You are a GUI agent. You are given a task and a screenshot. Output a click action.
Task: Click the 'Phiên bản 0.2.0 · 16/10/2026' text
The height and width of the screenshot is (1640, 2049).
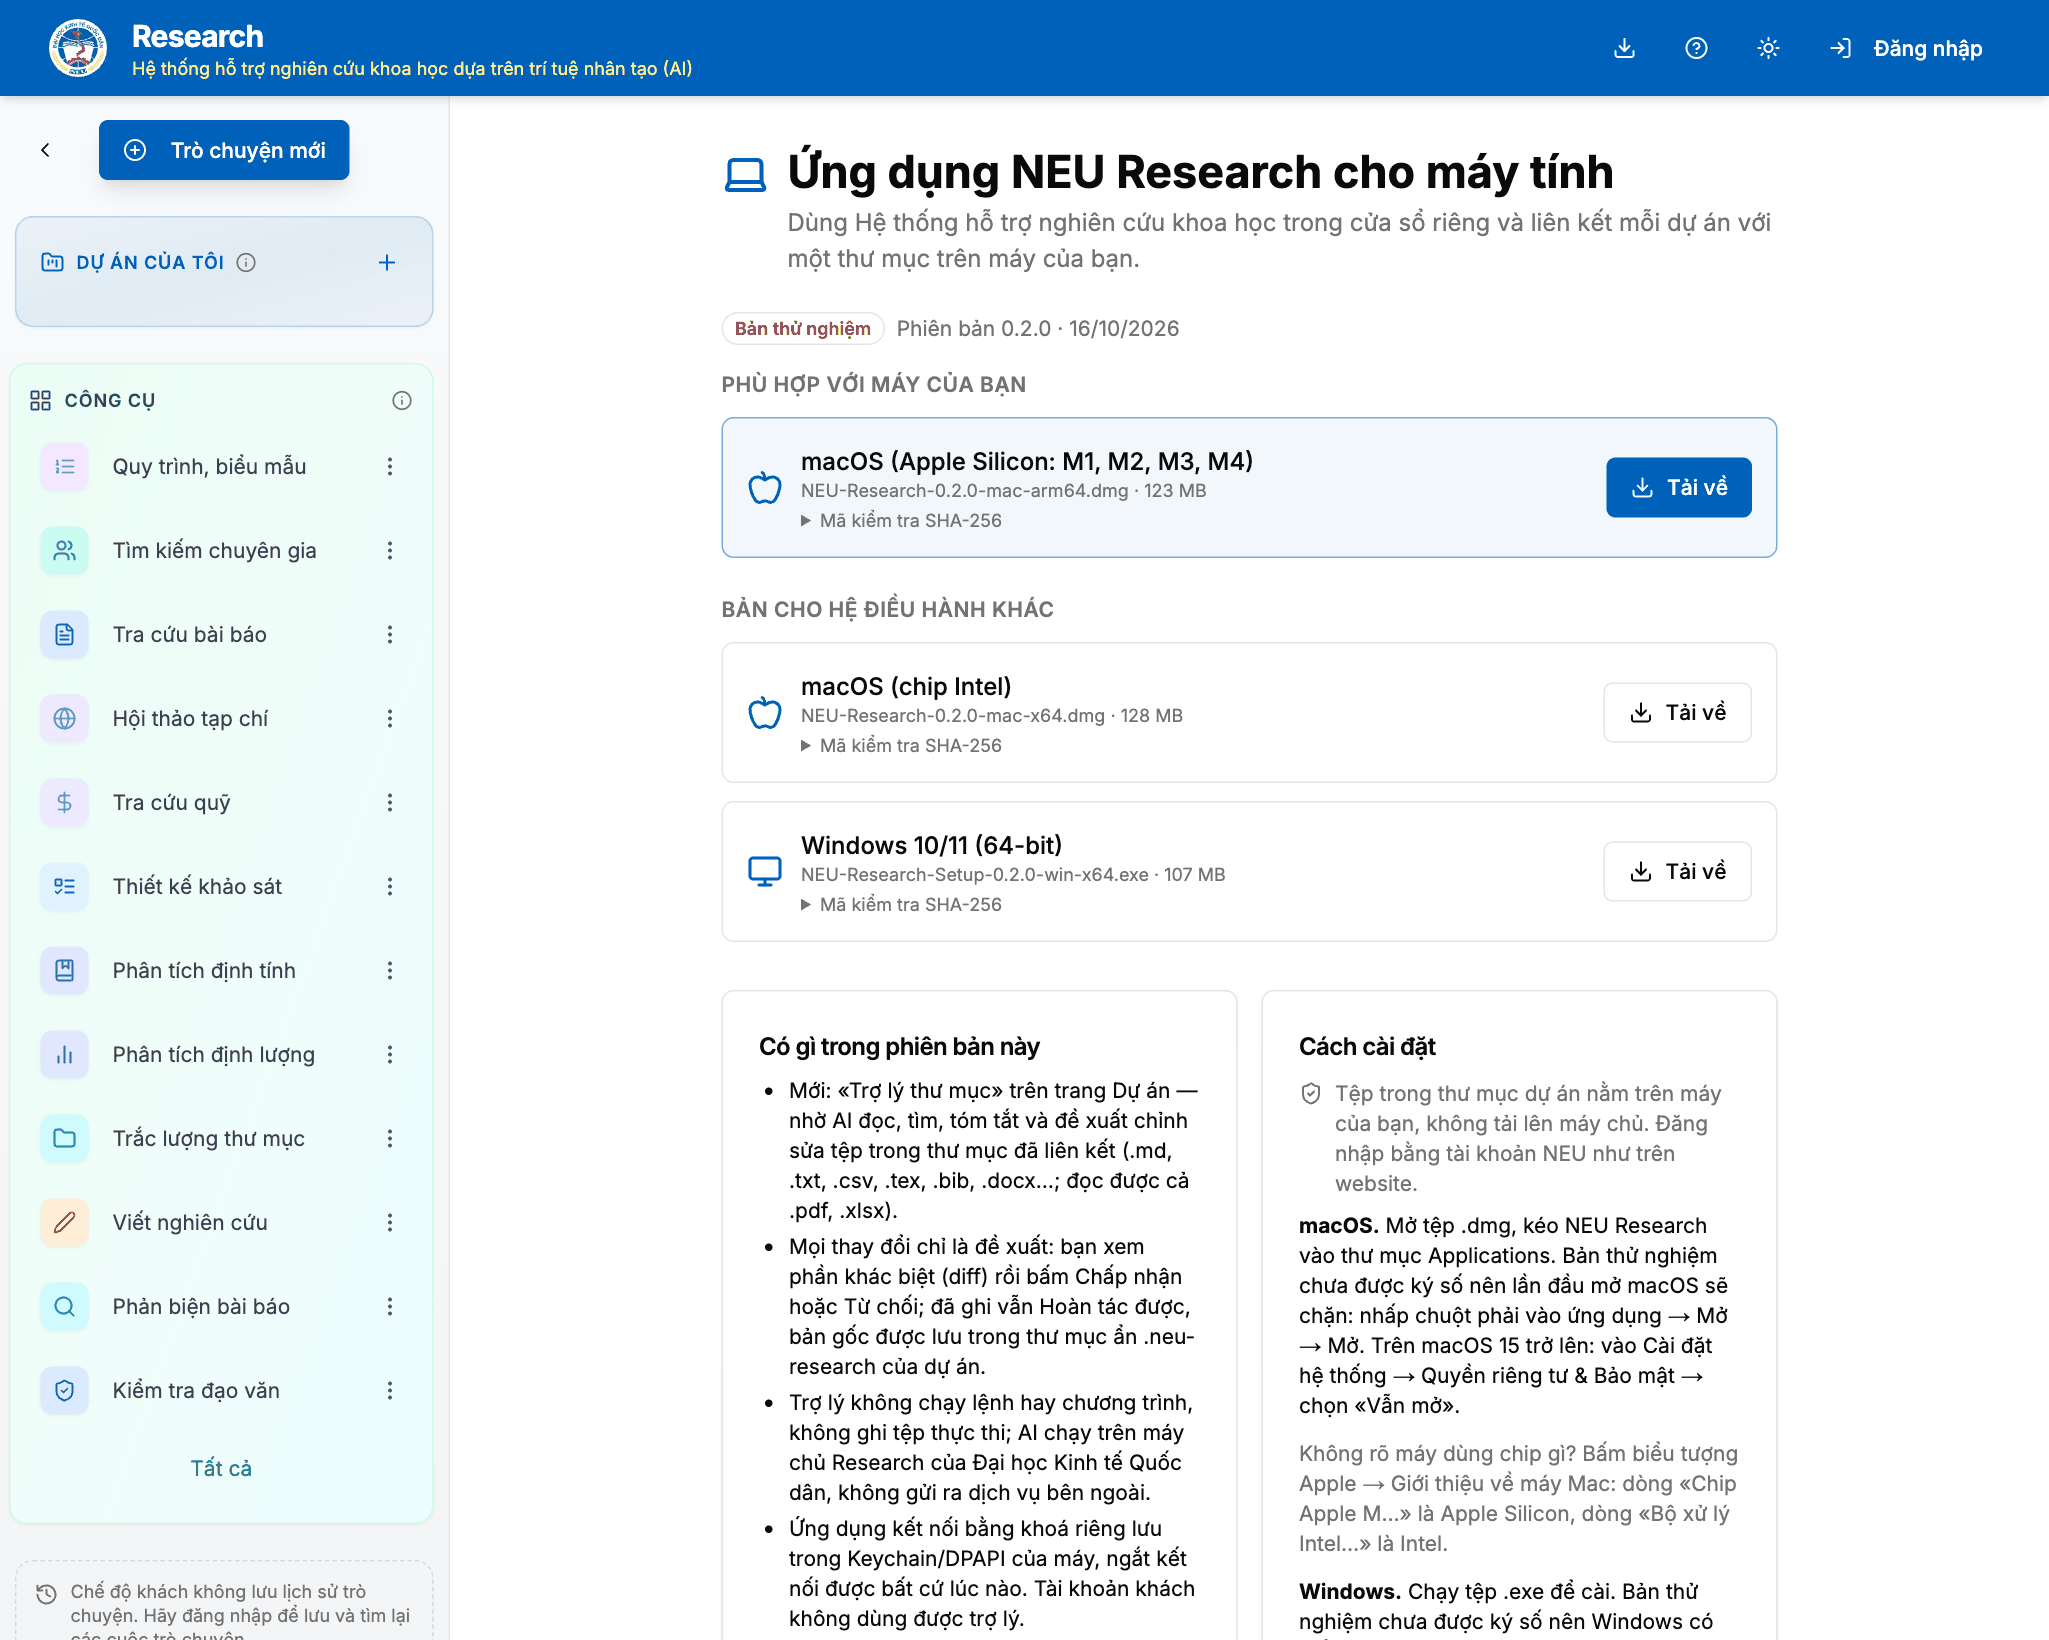click(1038, 329)
